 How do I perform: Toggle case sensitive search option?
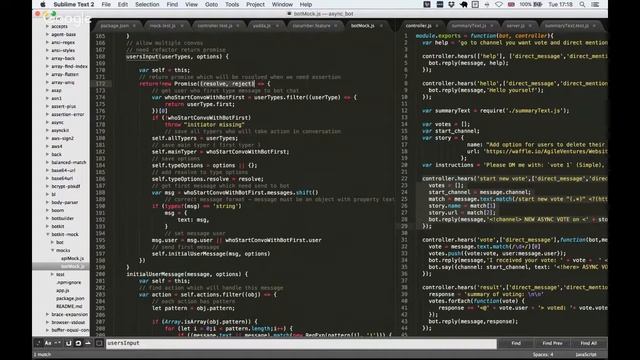coord(48,343)
